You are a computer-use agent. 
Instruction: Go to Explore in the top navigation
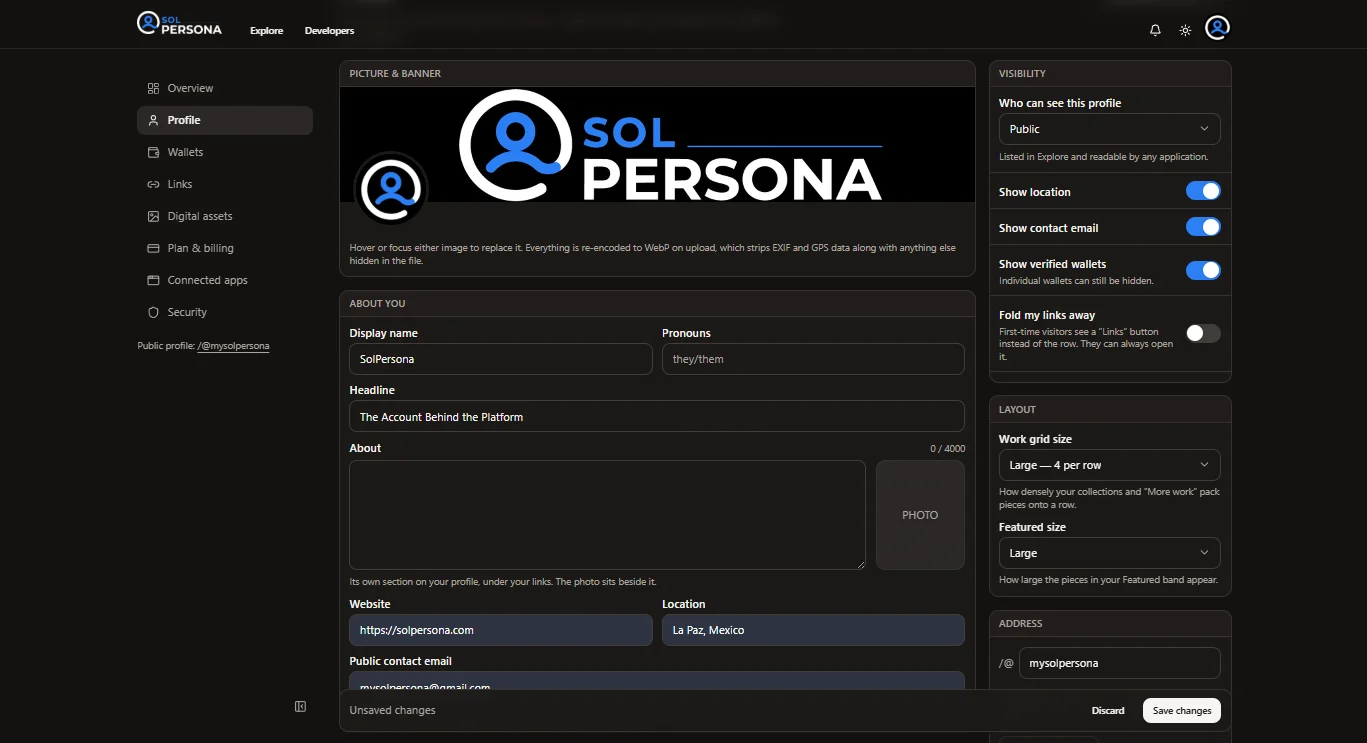point(267,31)
